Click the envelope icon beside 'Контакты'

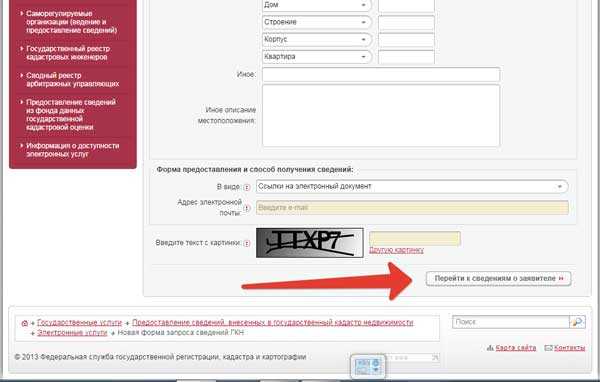pyautogui.click(x=549, y=348)
